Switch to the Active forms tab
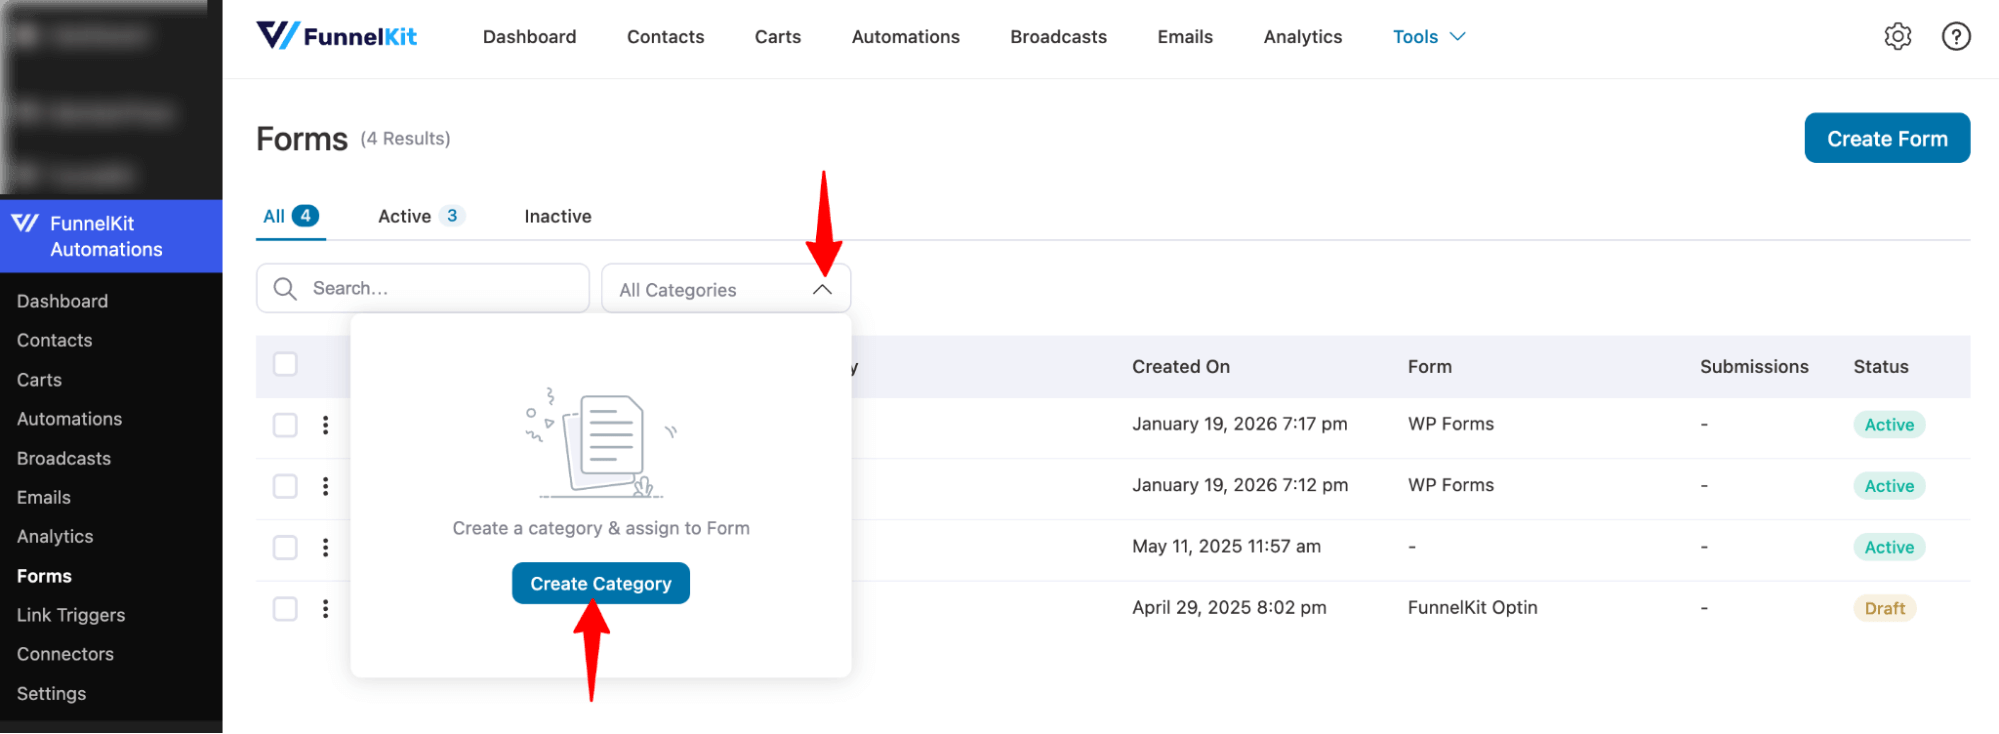Viewport: 1999px width, 734px height. (420, 216)
